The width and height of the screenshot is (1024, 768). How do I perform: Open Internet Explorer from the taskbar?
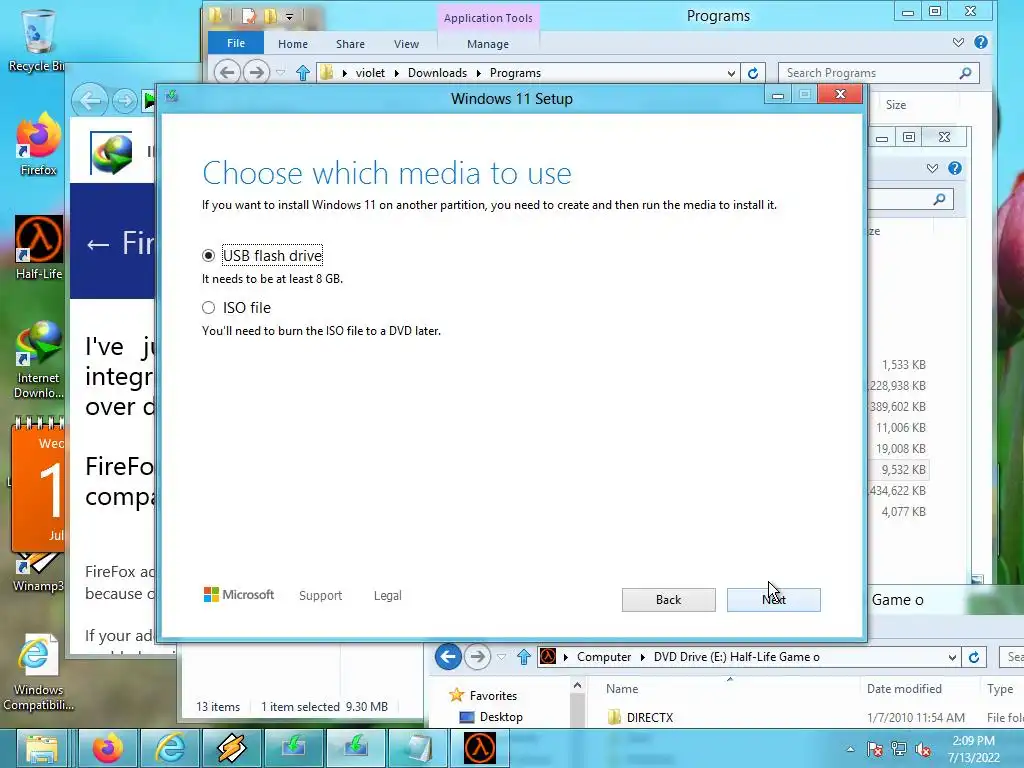click(x=170, y=748)
